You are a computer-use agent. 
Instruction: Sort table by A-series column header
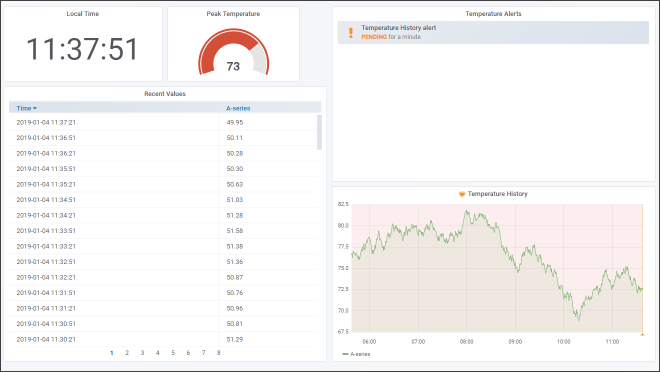click(x=238, y=109)
